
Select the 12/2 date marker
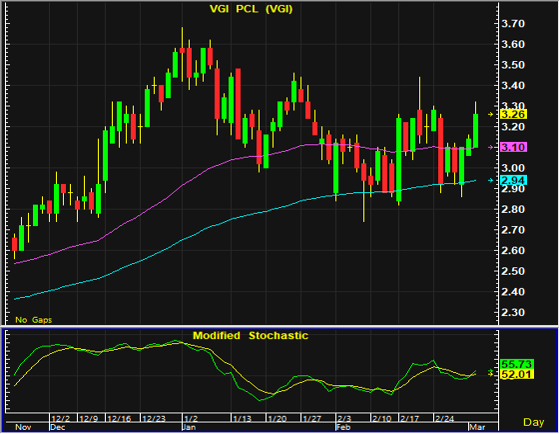(60, 419)
